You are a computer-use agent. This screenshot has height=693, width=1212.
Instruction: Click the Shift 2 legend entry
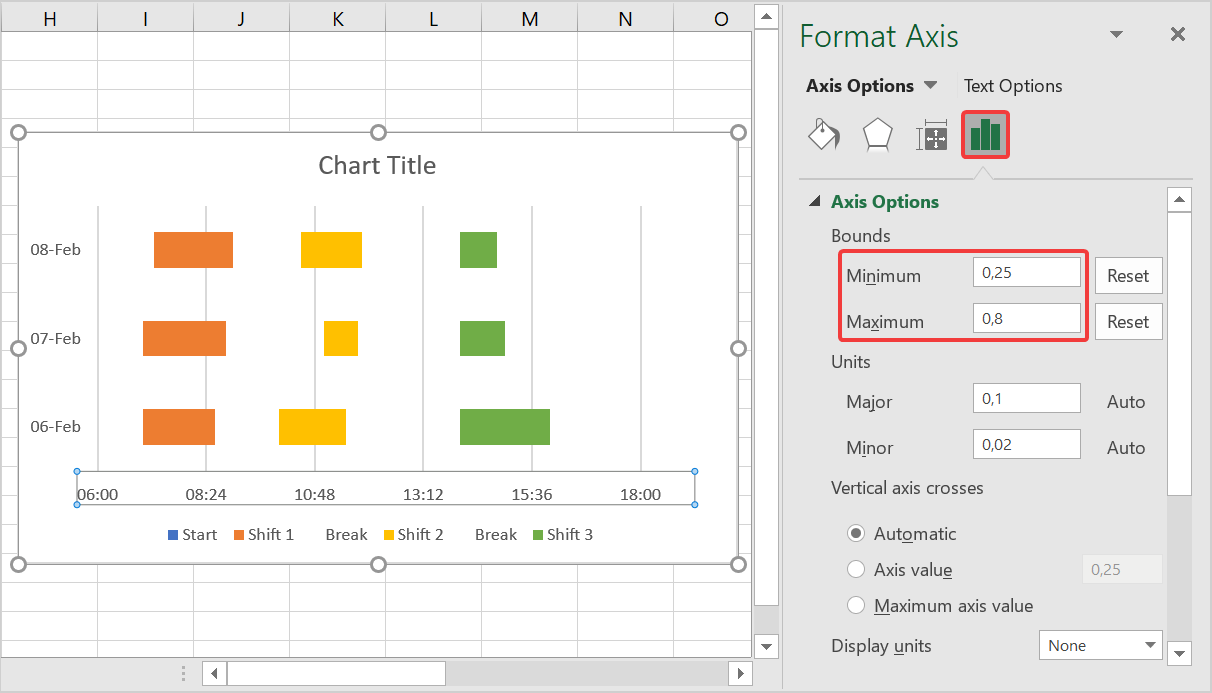413,535
